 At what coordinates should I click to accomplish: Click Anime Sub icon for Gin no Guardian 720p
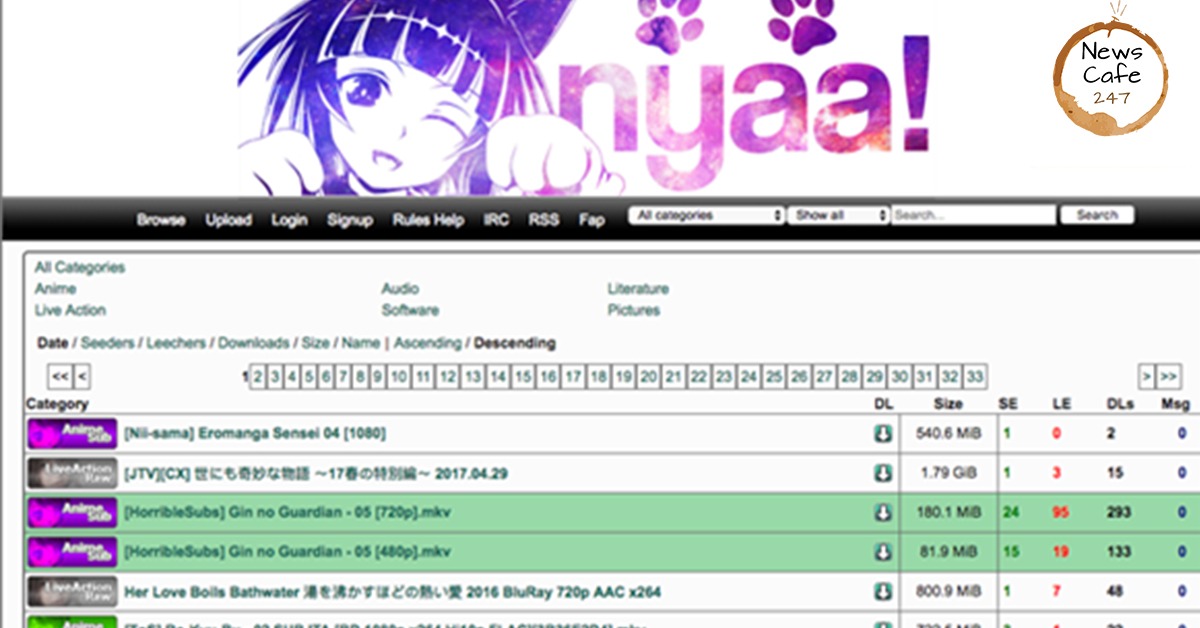(x=72, y=512)
